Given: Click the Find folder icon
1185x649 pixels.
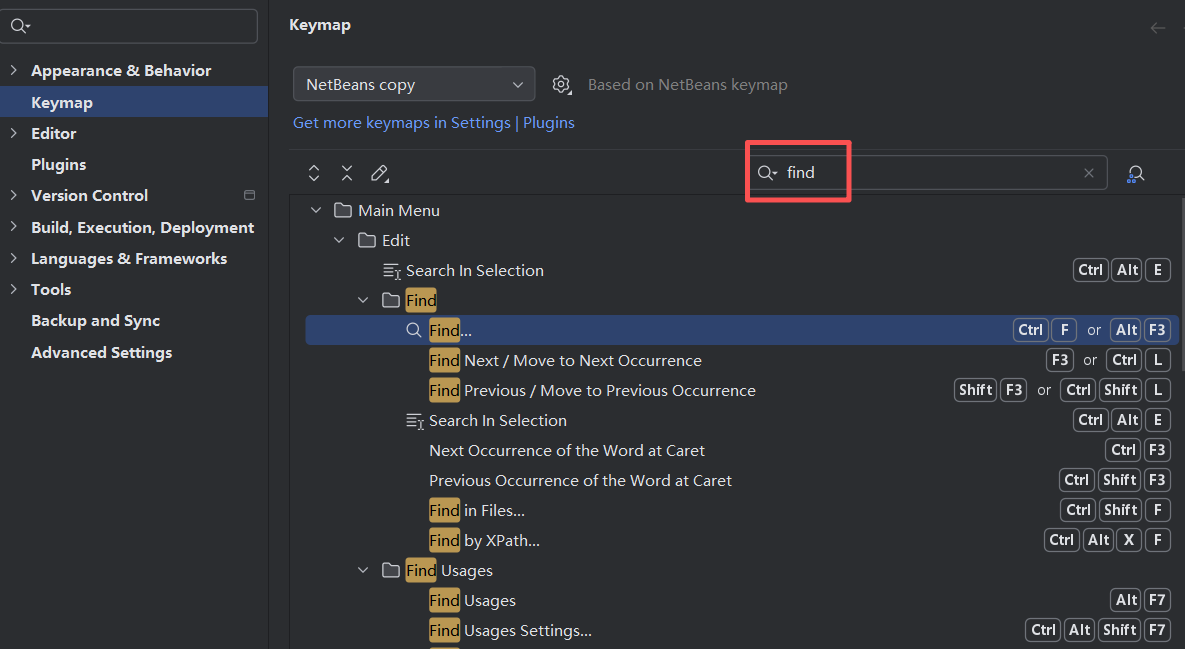Looking at the screenshot, I should point(391,300).
